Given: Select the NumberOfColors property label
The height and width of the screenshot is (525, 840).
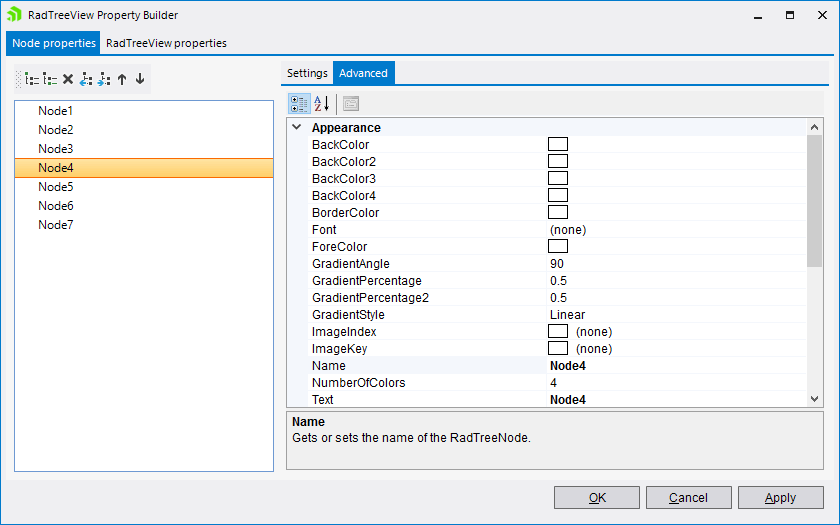Looking at the screenshot, I should point(358,383).
